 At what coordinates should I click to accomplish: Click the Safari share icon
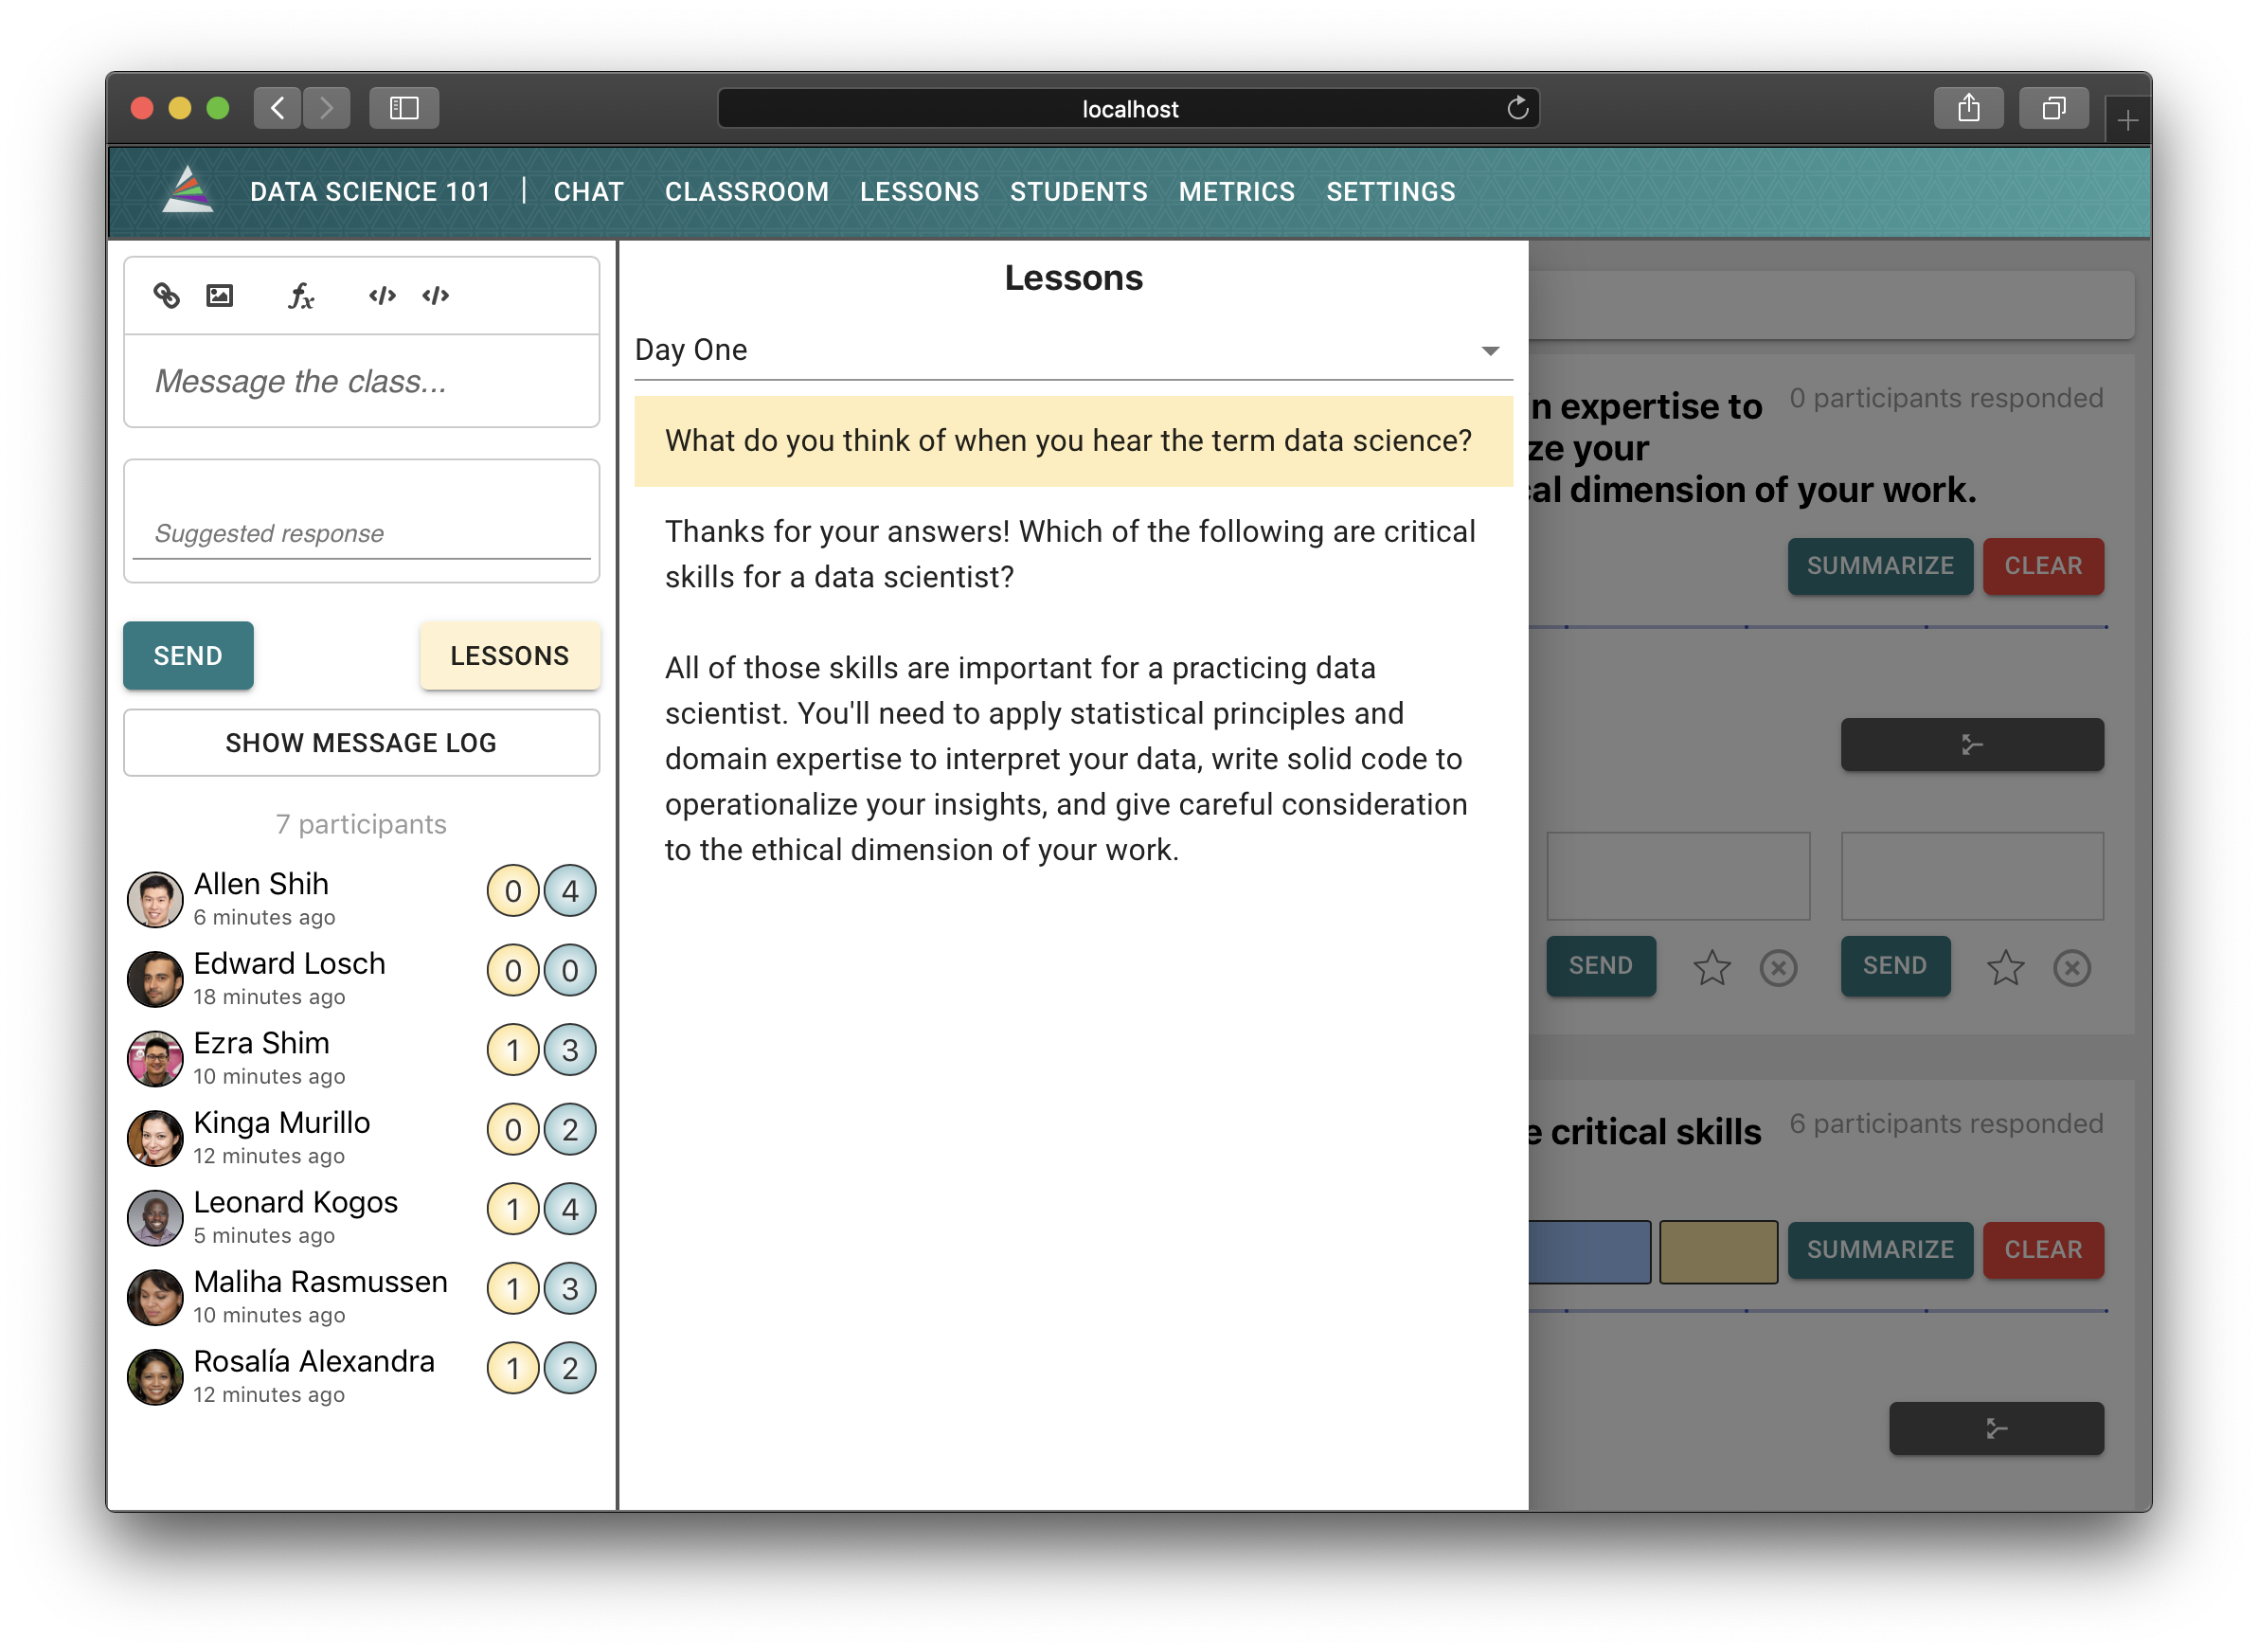1967,108
